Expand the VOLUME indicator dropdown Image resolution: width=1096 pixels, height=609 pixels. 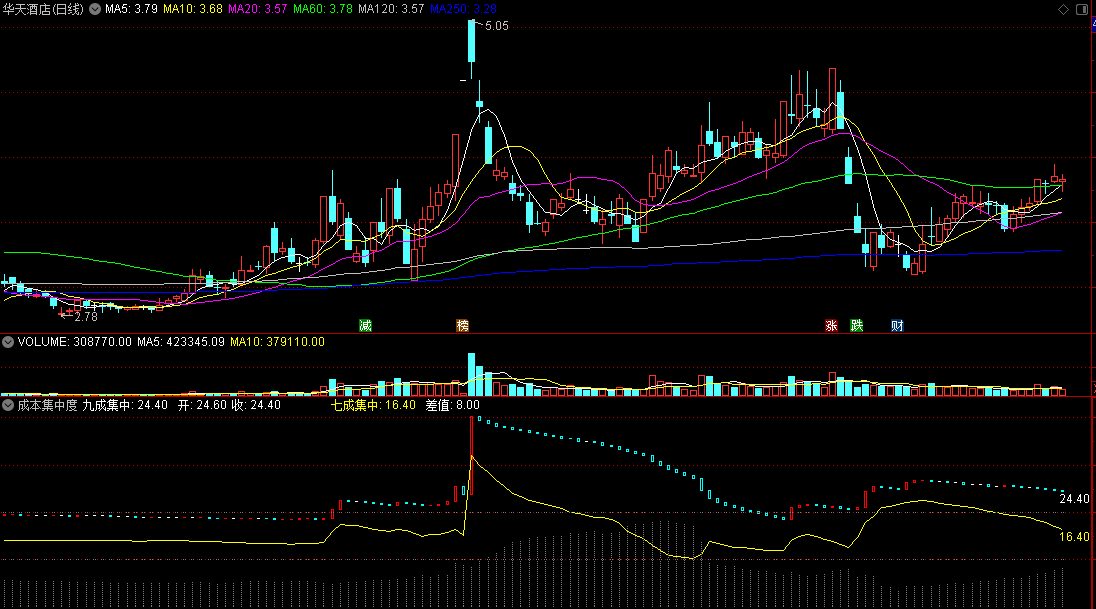click(8, 342)
